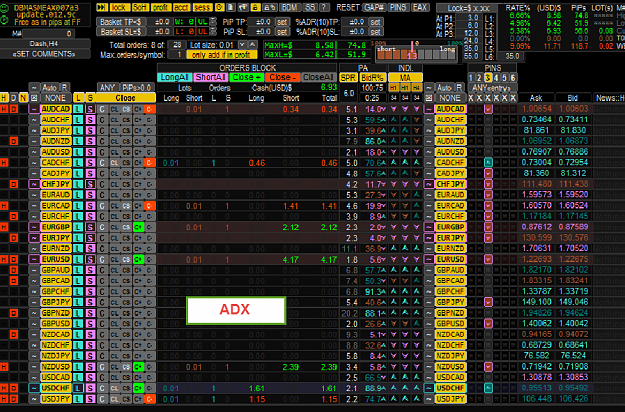Toggle the H flag on CADCHF row

click(x=4, y=163)
